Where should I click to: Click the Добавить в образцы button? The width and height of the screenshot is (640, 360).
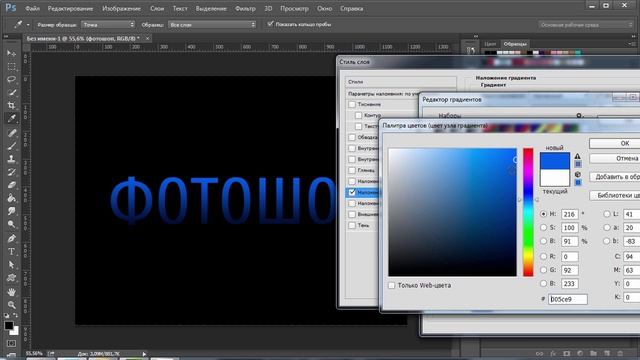[615, 177]
